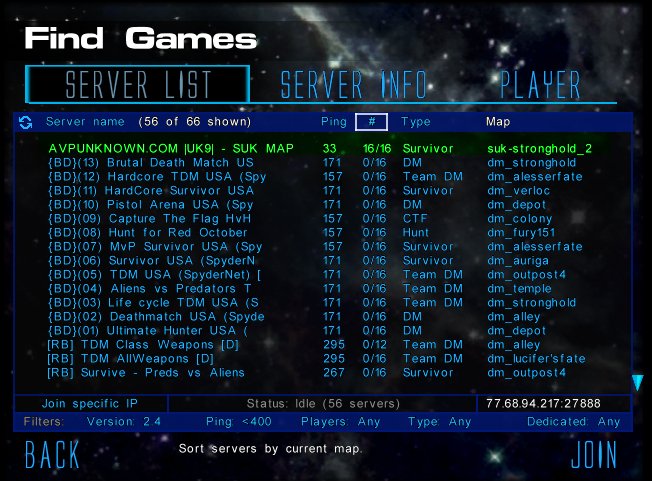This screenshot has width=652, height=481.
Task: Click the dm_temple map entry
Action: [519, 289]
